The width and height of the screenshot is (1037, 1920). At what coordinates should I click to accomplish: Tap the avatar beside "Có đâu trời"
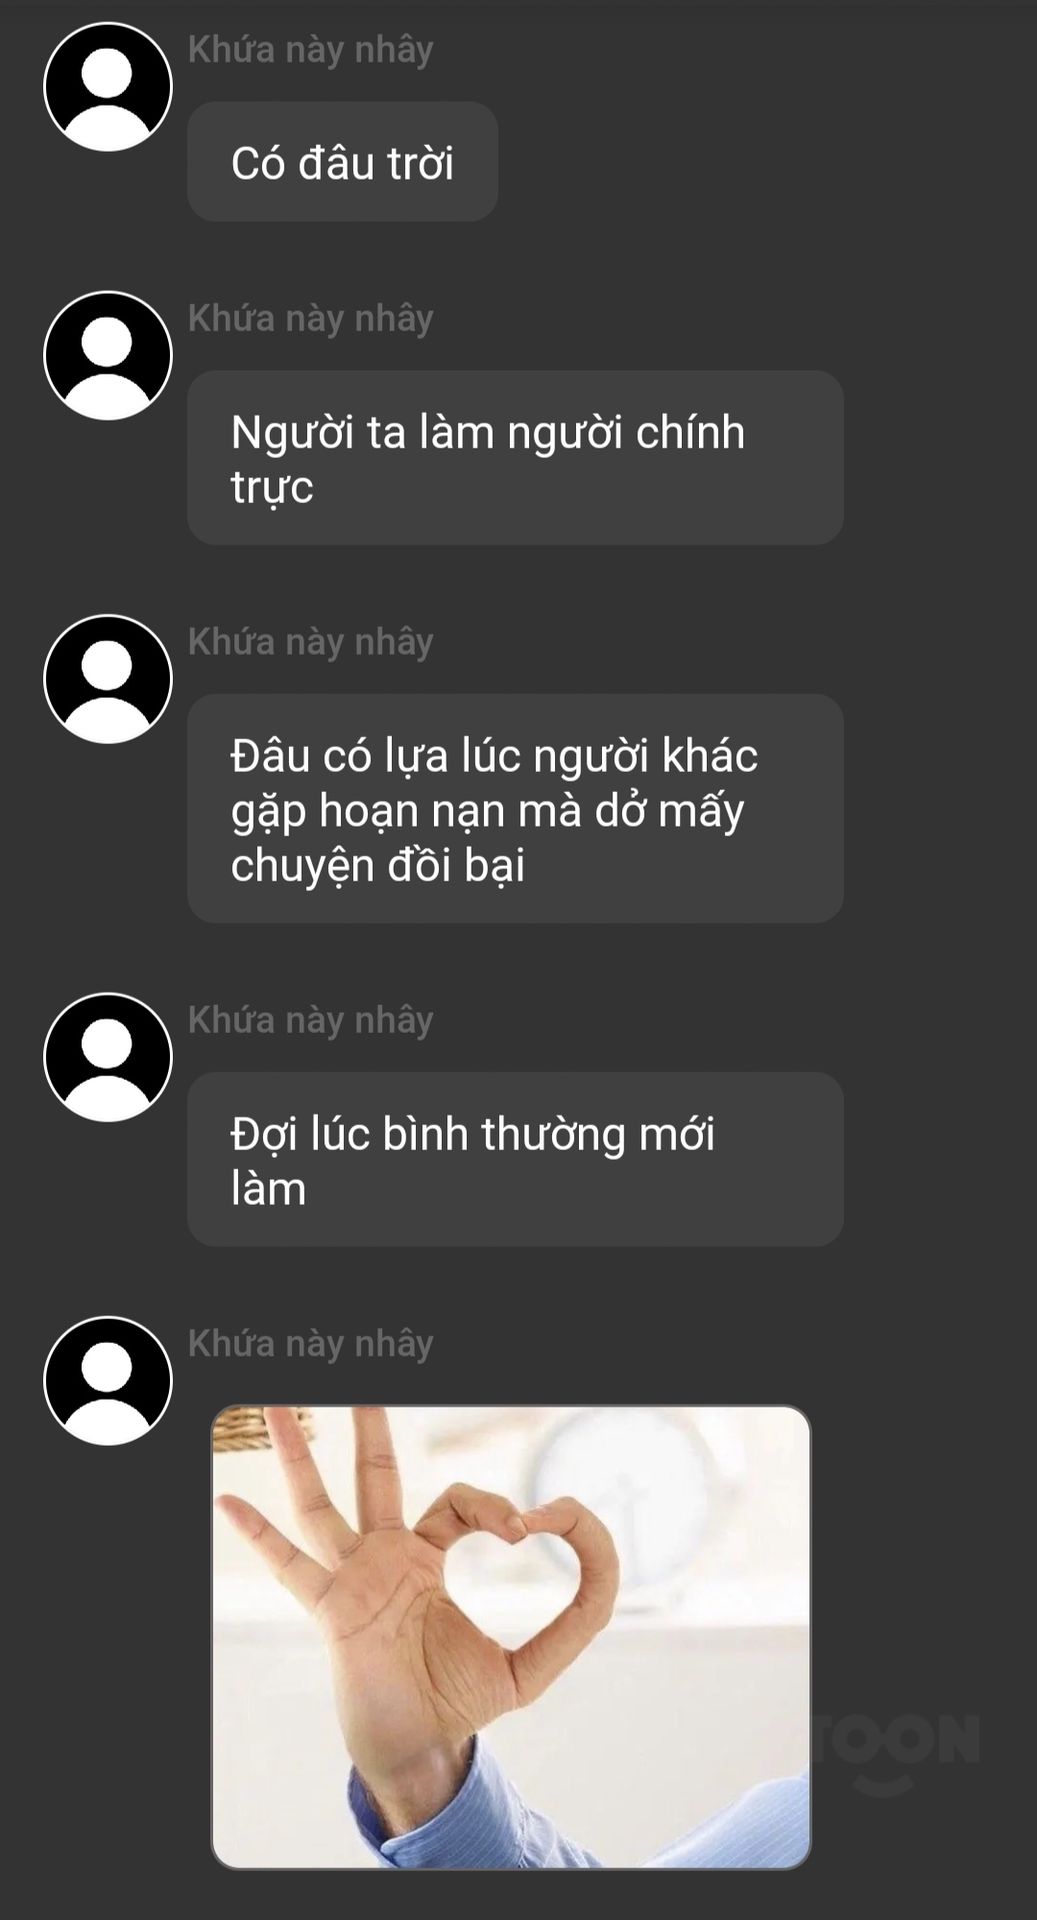[108, 87]
